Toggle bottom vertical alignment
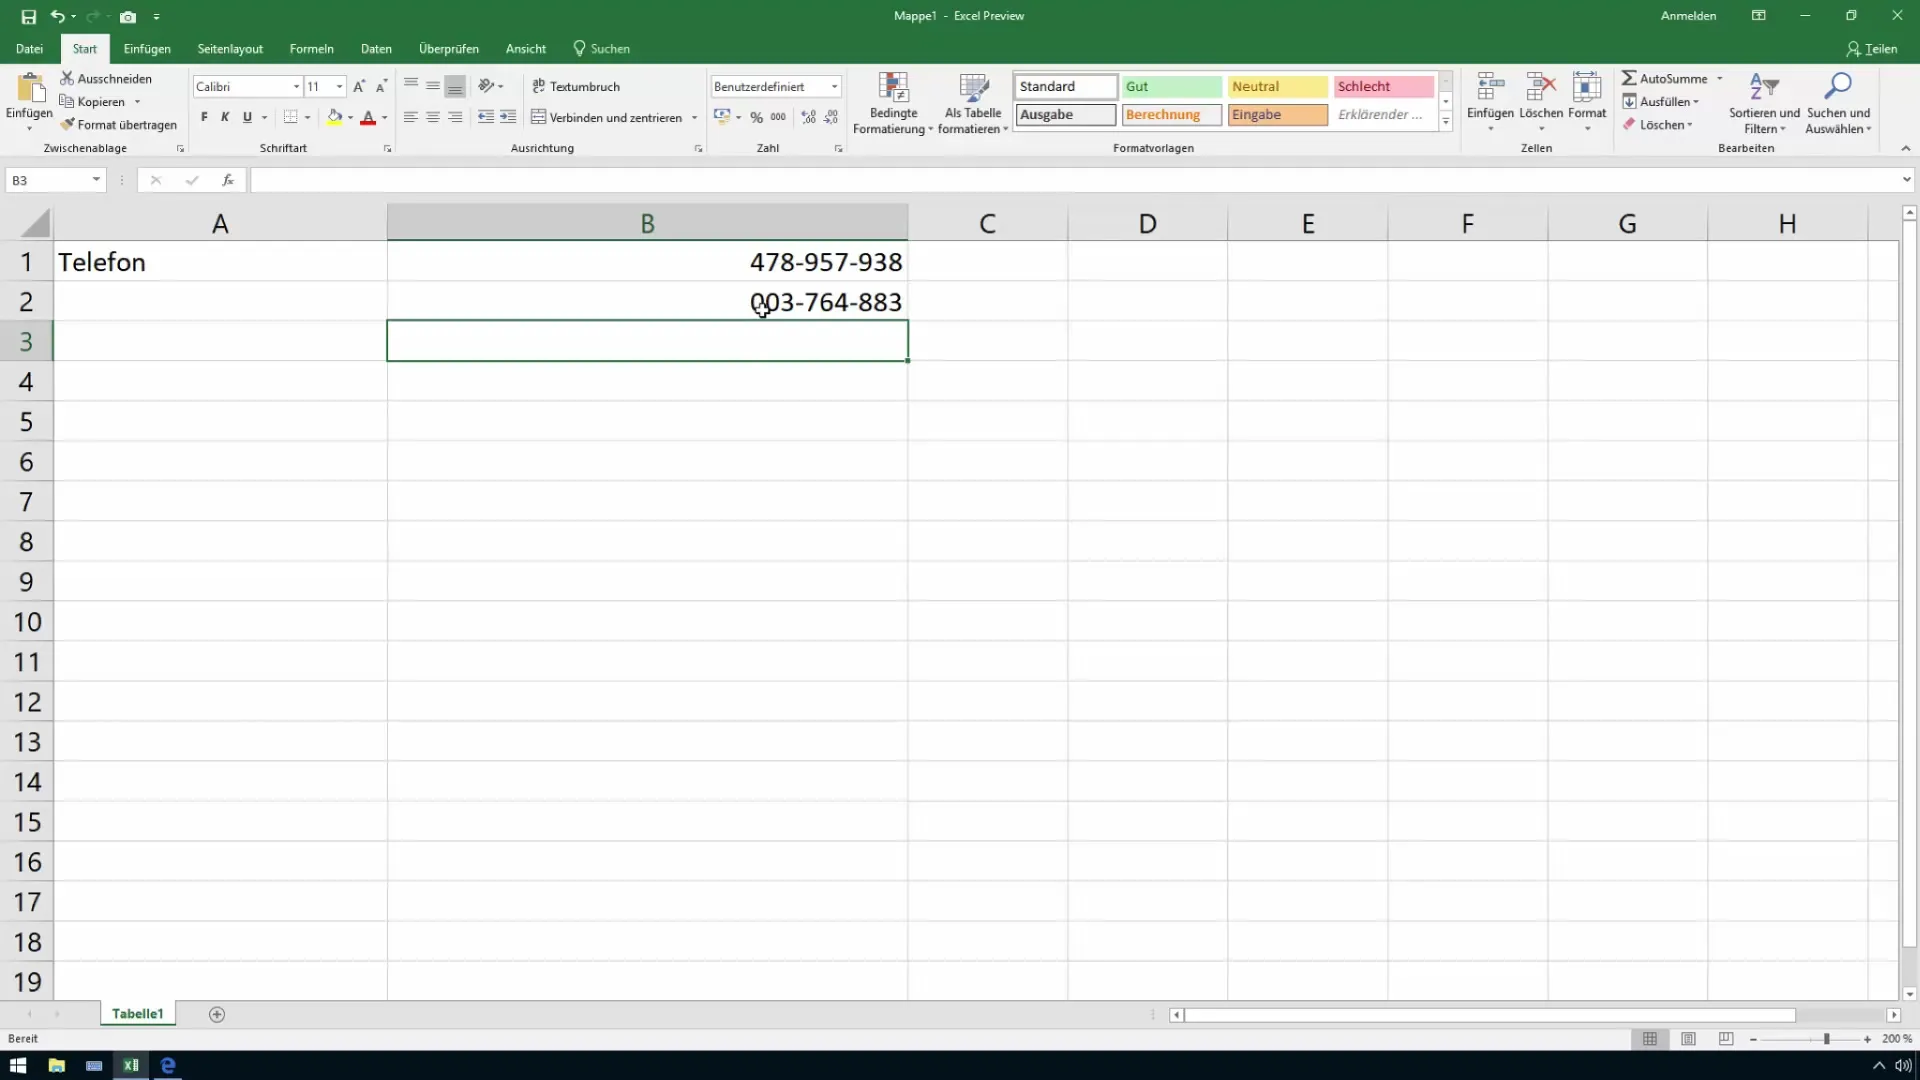This screenshot has height=1080, width=1920. [x=455, y=86]
